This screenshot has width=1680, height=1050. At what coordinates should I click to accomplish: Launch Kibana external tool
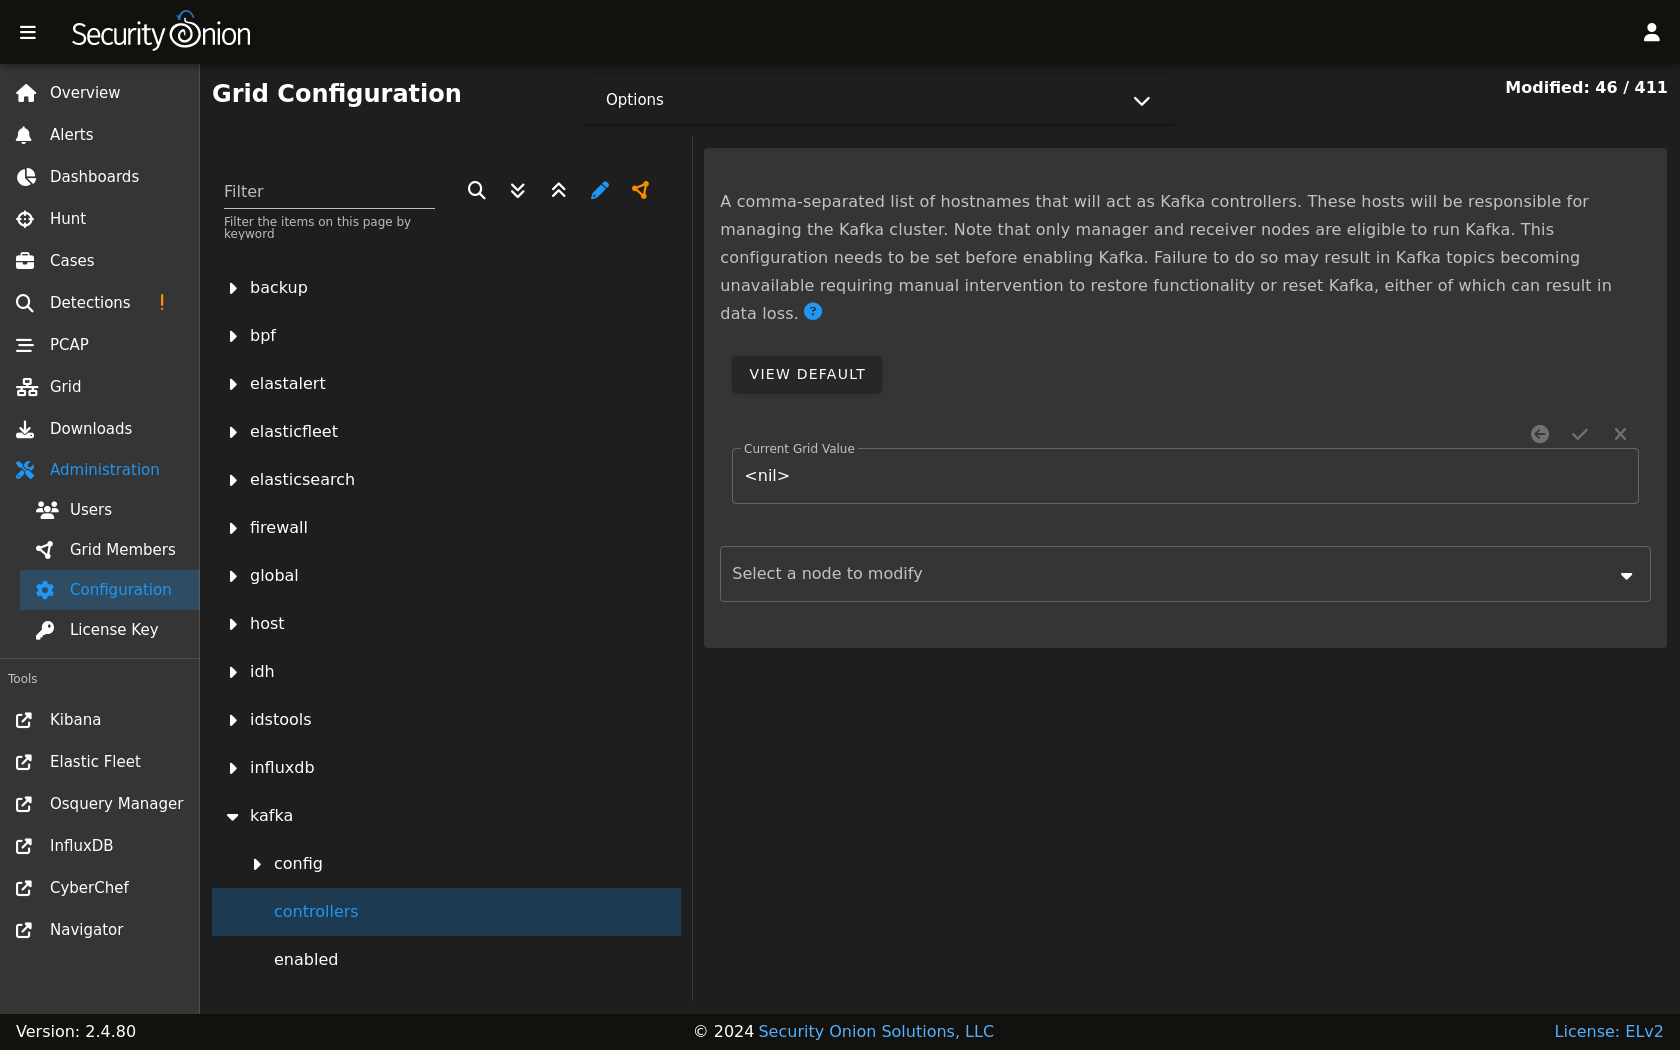[x=100, y=720]
